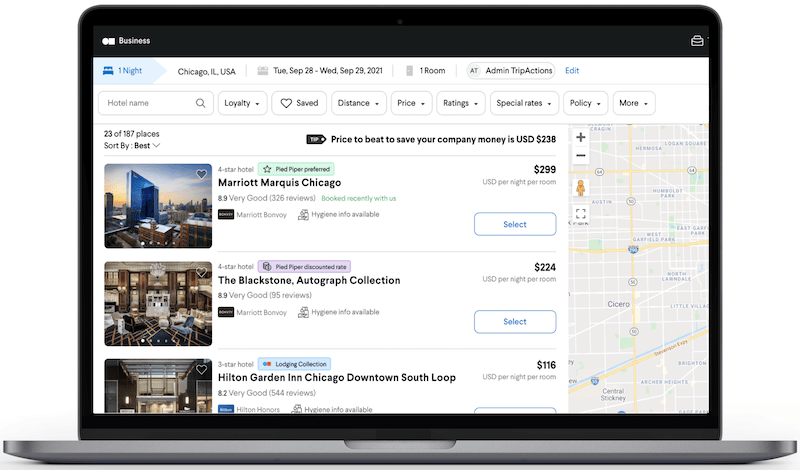Open the Distance filter dropdown
Image resolution: width=800 pixels, height=470 pixels.
358,103
